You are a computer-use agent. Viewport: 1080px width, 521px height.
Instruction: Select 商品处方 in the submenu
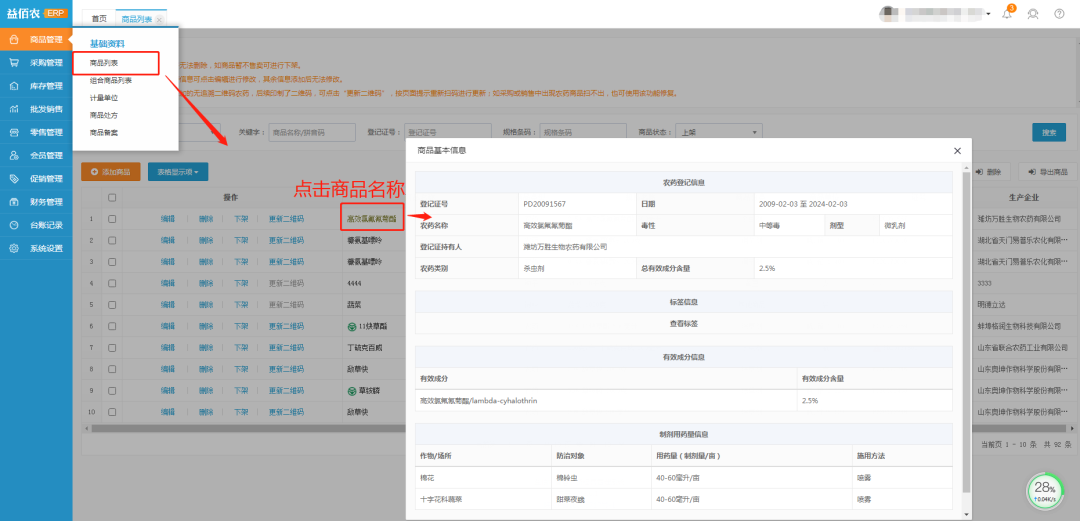(x=103, y=115)
